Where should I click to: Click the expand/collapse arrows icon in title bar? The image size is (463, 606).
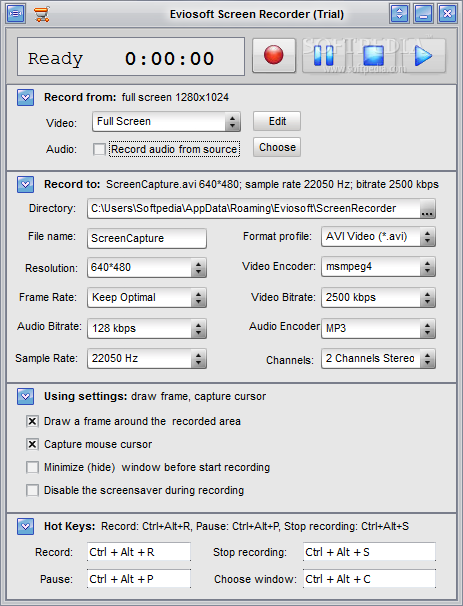point(399,14)
